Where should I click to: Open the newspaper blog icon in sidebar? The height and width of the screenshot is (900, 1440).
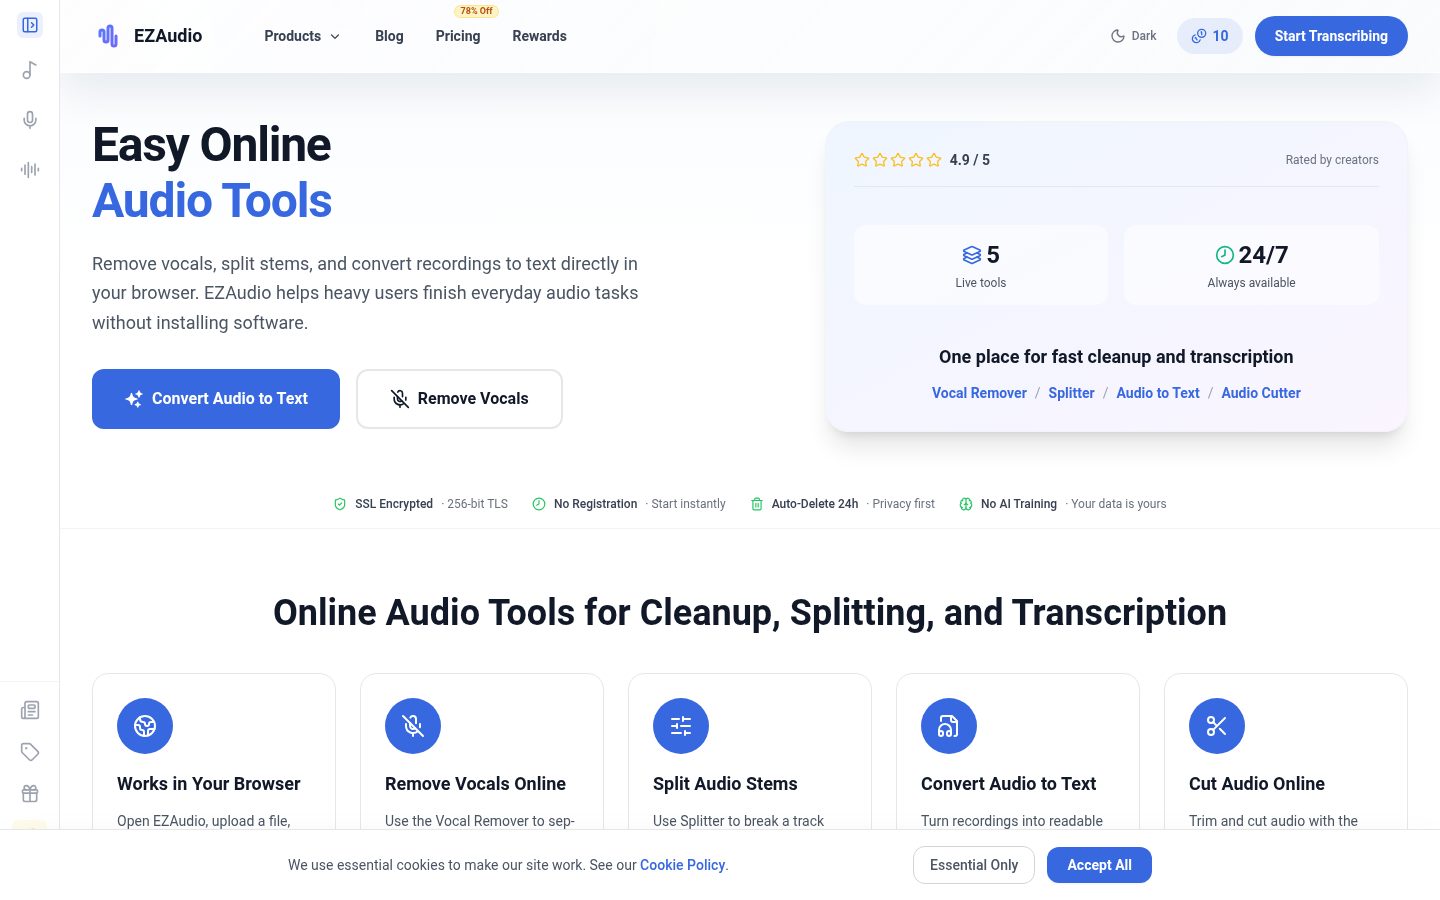(x=30, y=710)
